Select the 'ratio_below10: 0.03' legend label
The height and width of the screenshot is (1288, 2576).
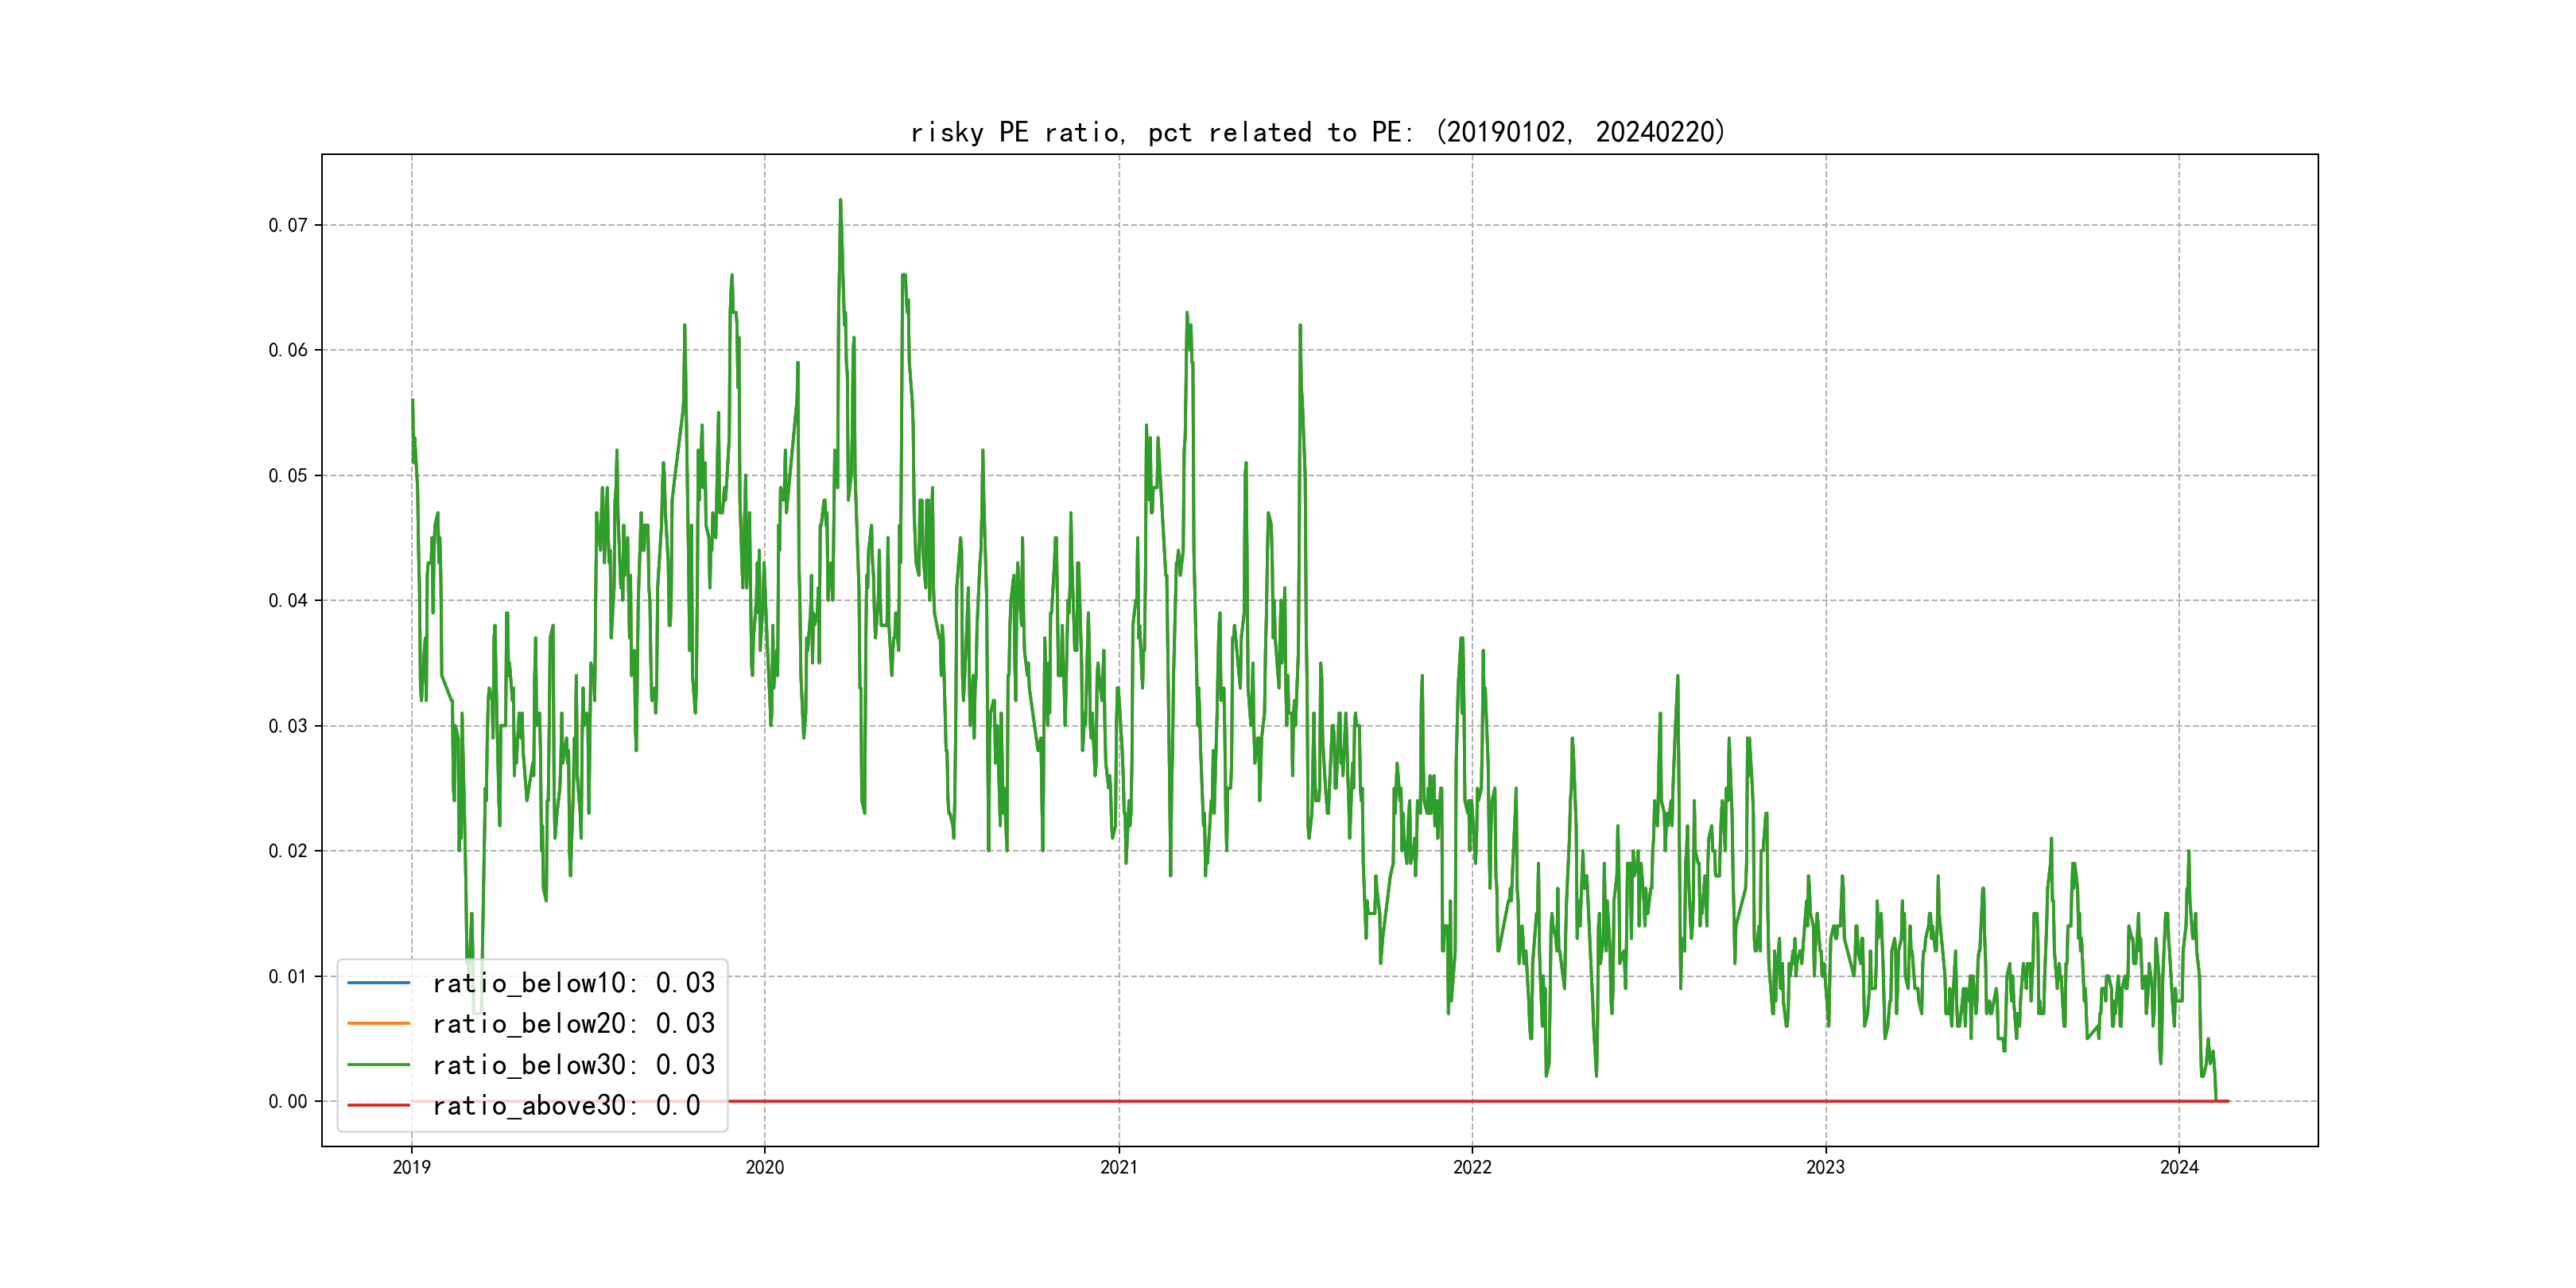[573, 983]
